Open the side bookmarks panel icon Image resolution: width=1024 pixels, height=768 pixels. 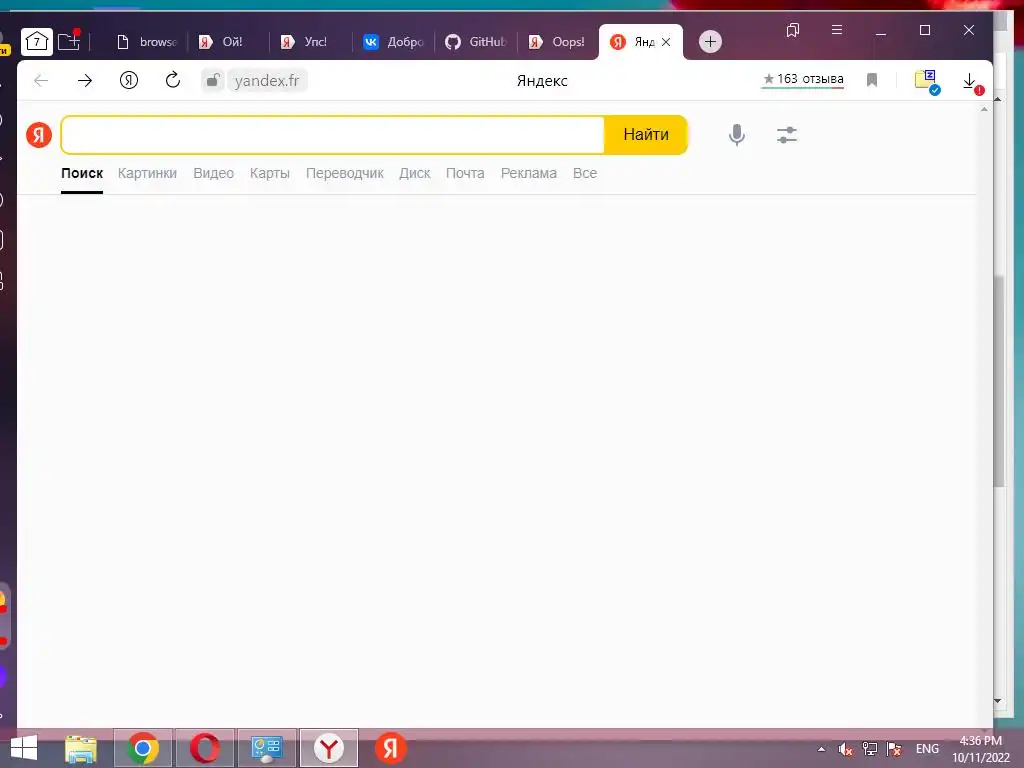point(793,30)
